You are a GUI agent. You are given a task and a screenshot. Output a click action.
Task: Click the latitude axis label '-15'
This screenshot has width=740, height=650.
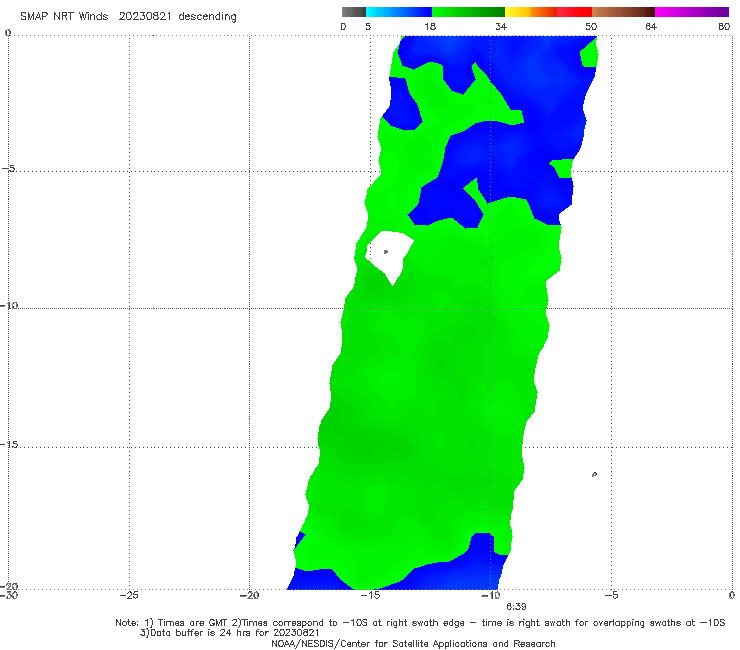coord(9,444)
